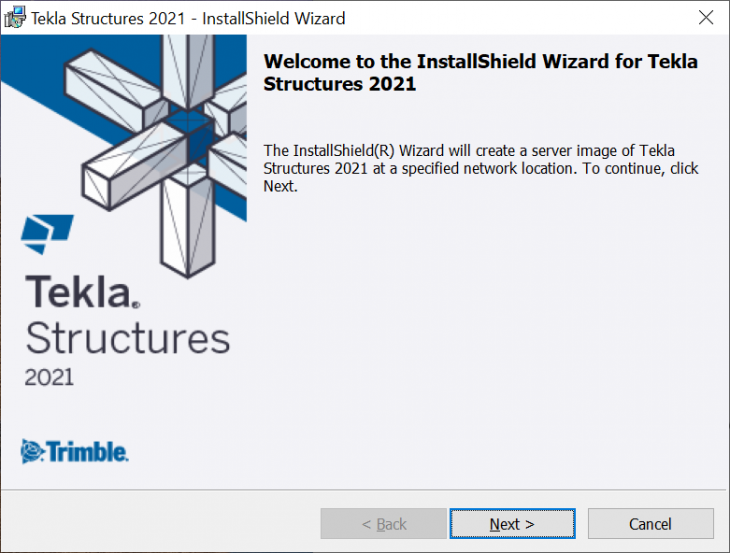Click the Trimble globe logo icon
The width and height of the screenshot is (730, 553).
coord(32,452)
